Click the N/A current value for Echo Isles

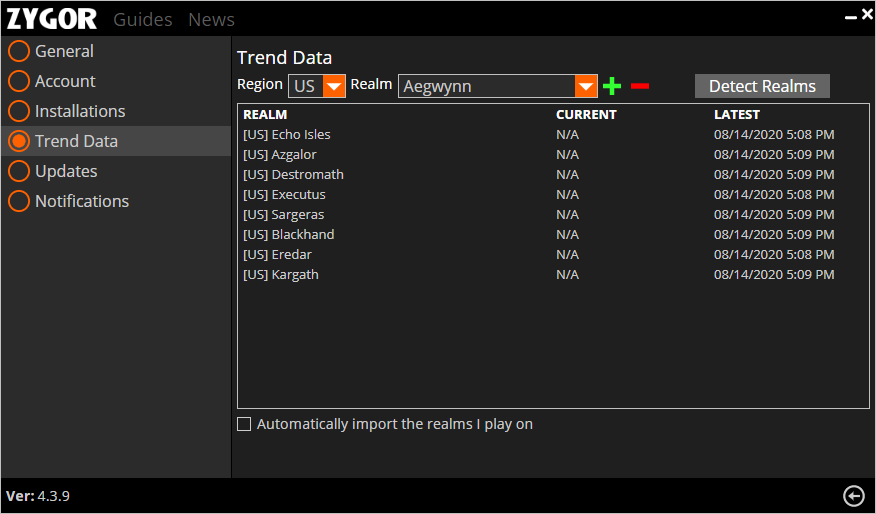[567, 135]
